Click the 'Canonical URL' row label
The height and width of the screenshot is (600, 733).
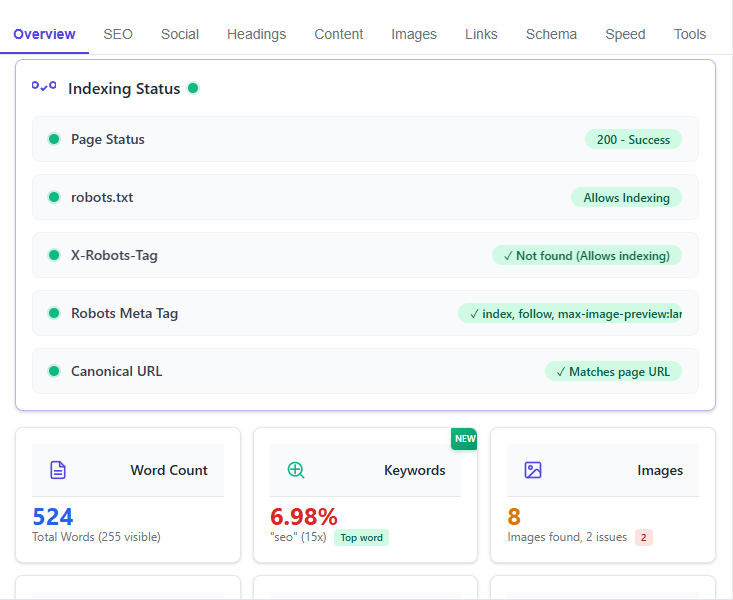point(116,371)
